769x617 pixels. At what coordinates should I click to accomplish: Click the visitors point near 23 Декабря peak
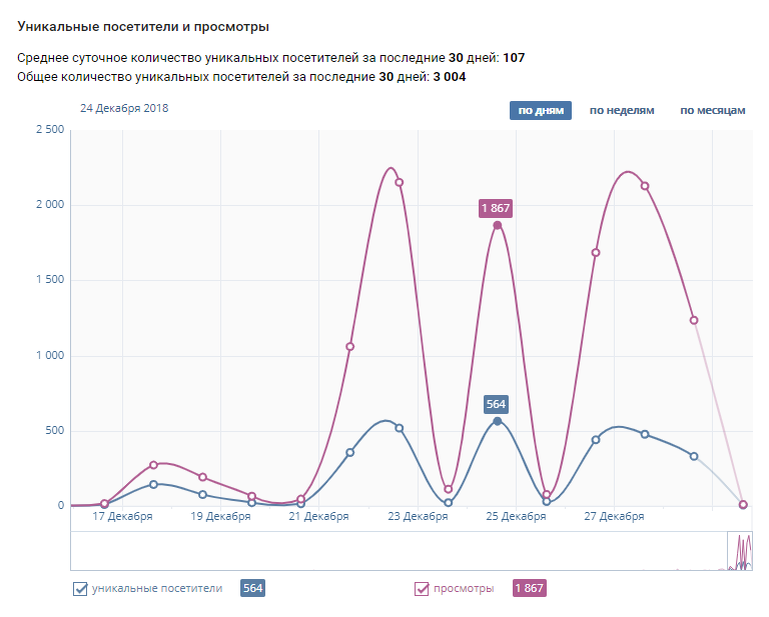tap(399, 428)
